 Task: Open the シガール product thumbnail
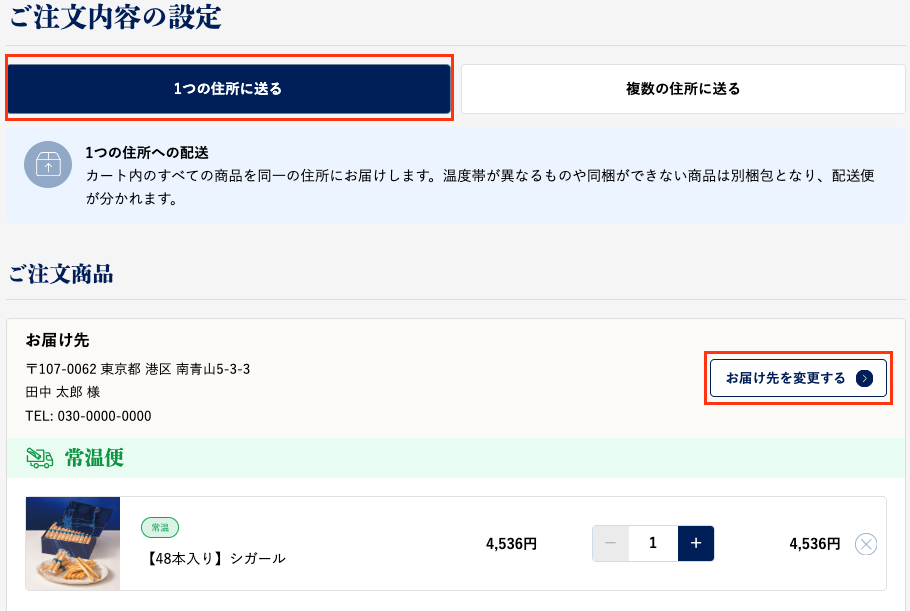pos(73,544)
